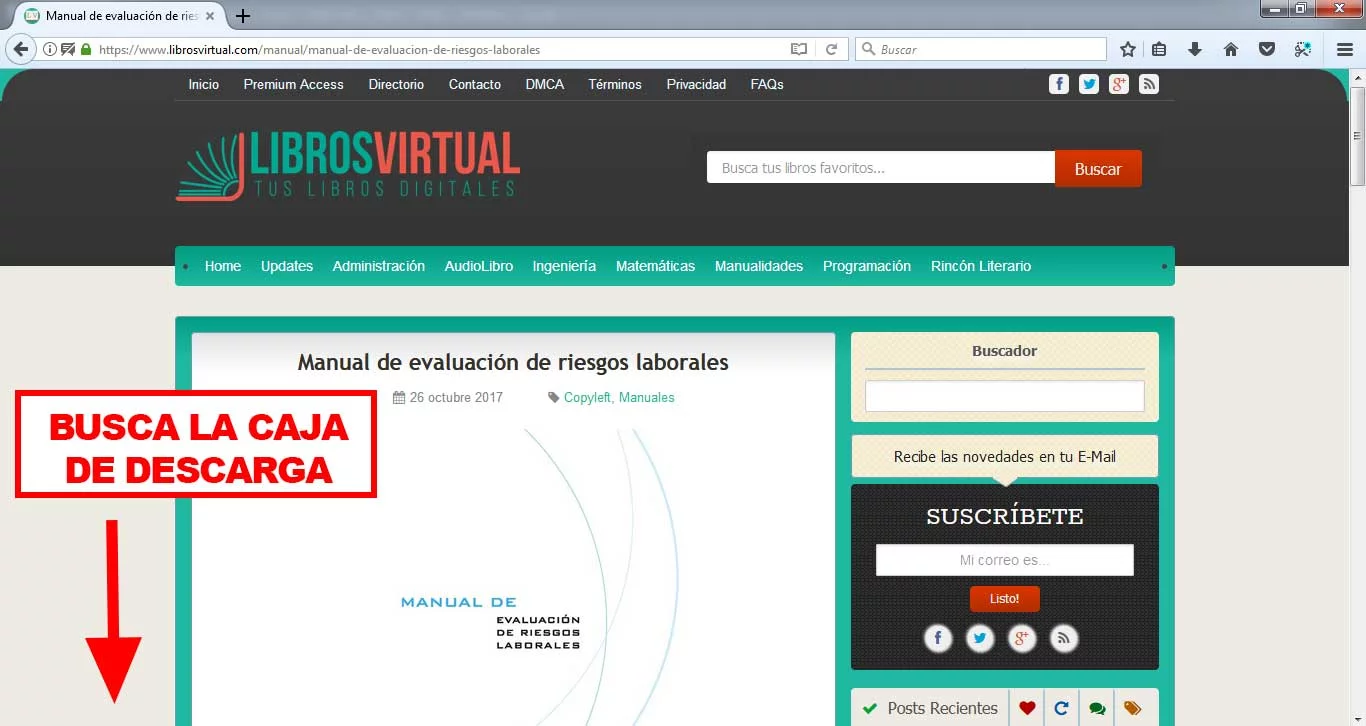Screen dimensions: 1366x726
Task: Click the page vertical scrollbar thumb
Action: [x=1357, y=135]
